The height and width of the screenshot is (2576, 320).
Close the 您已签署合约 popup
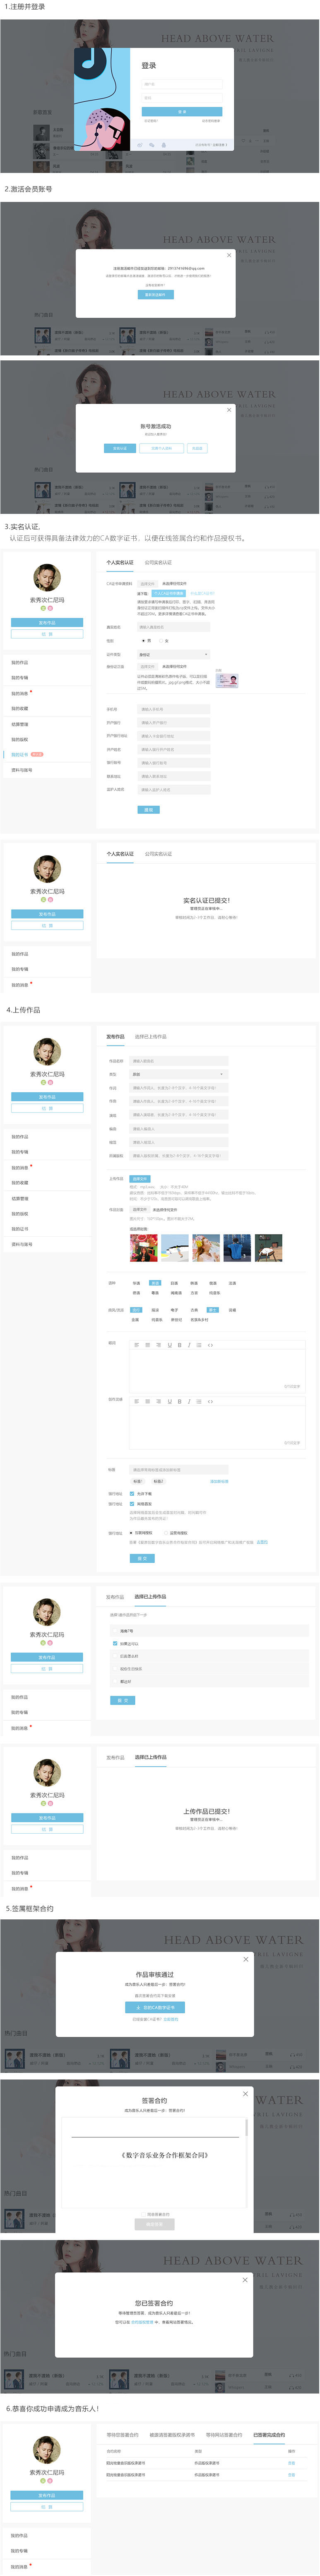pyautogui.click(x=245, y=2280)
